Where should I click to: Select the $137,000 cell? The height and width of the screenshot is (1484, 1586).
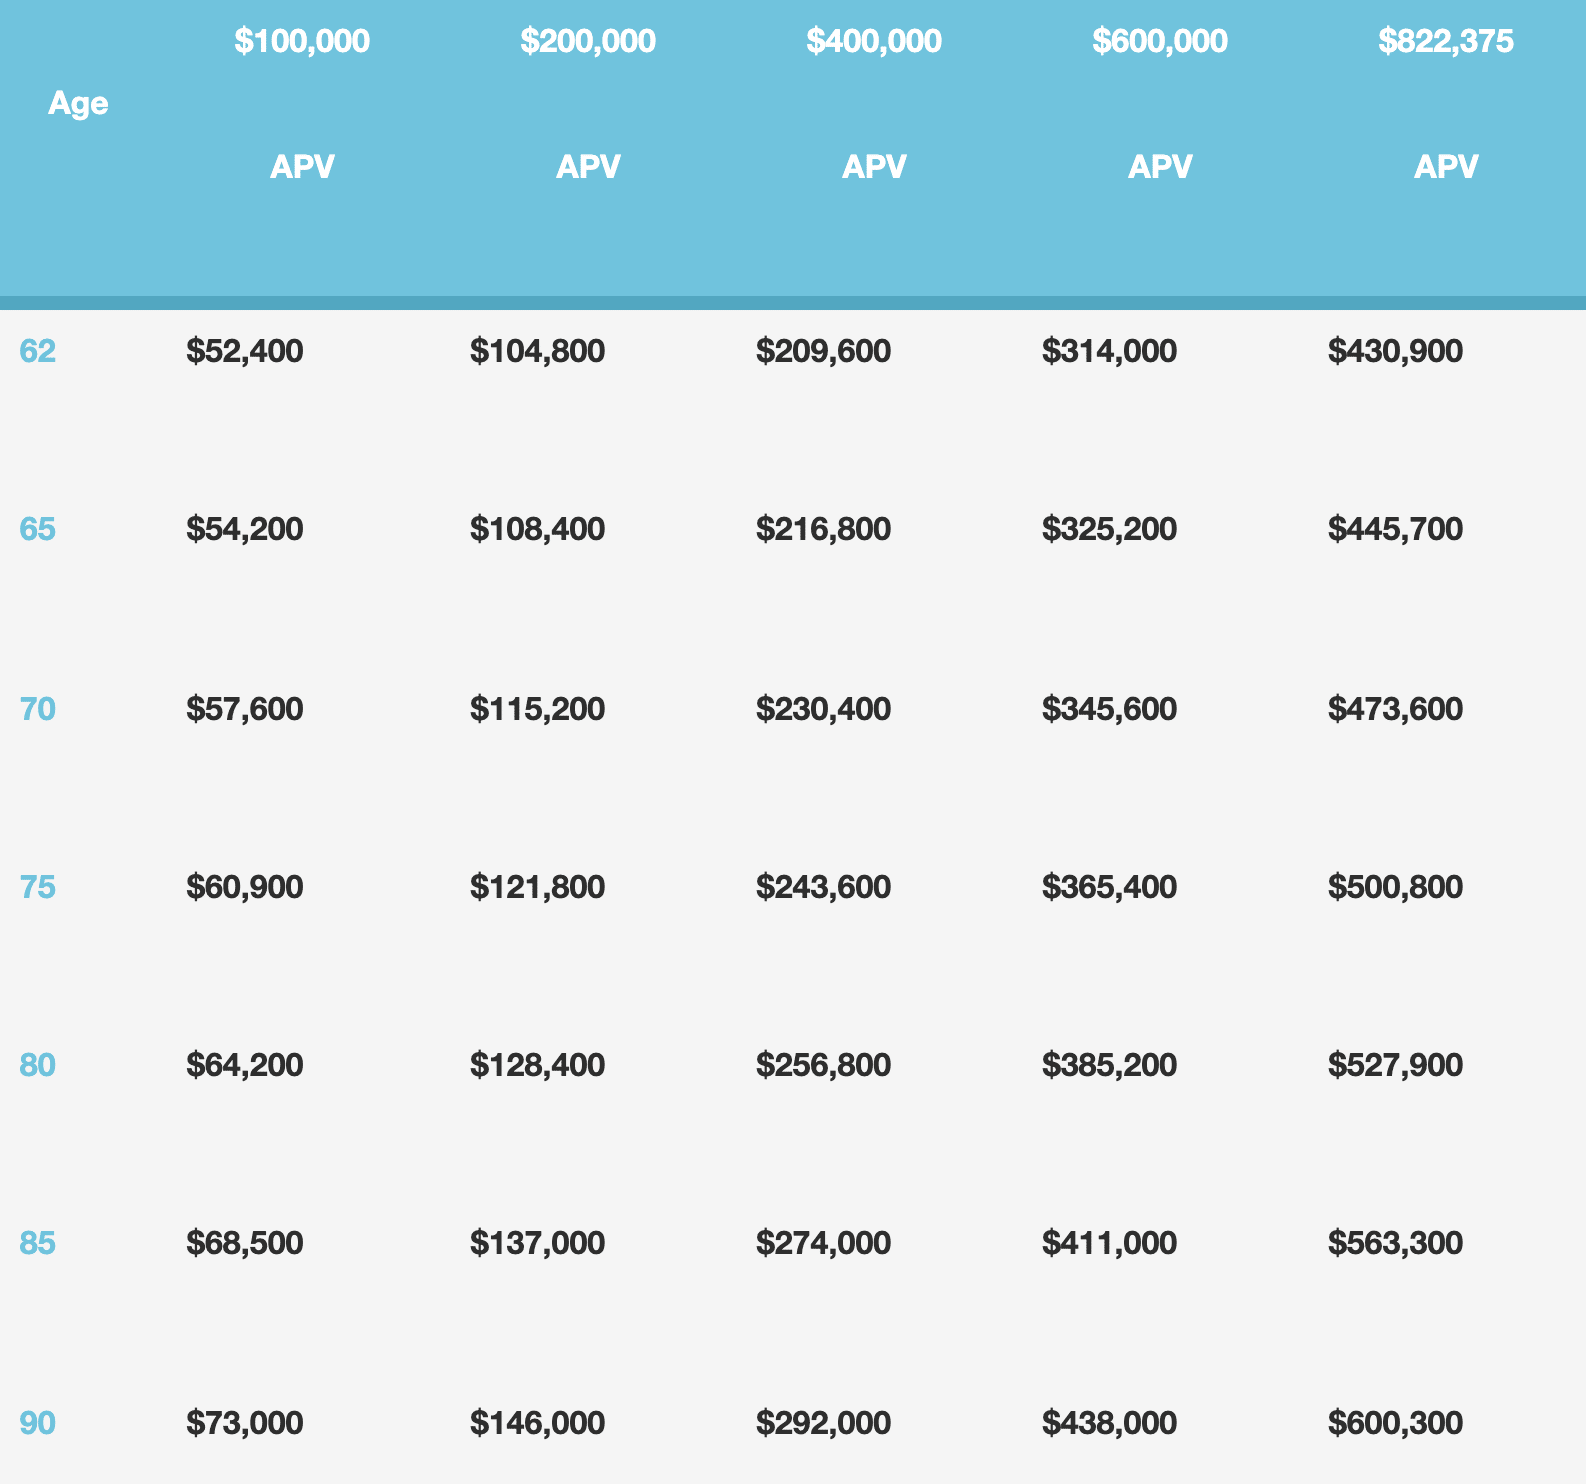point(538,1243)
